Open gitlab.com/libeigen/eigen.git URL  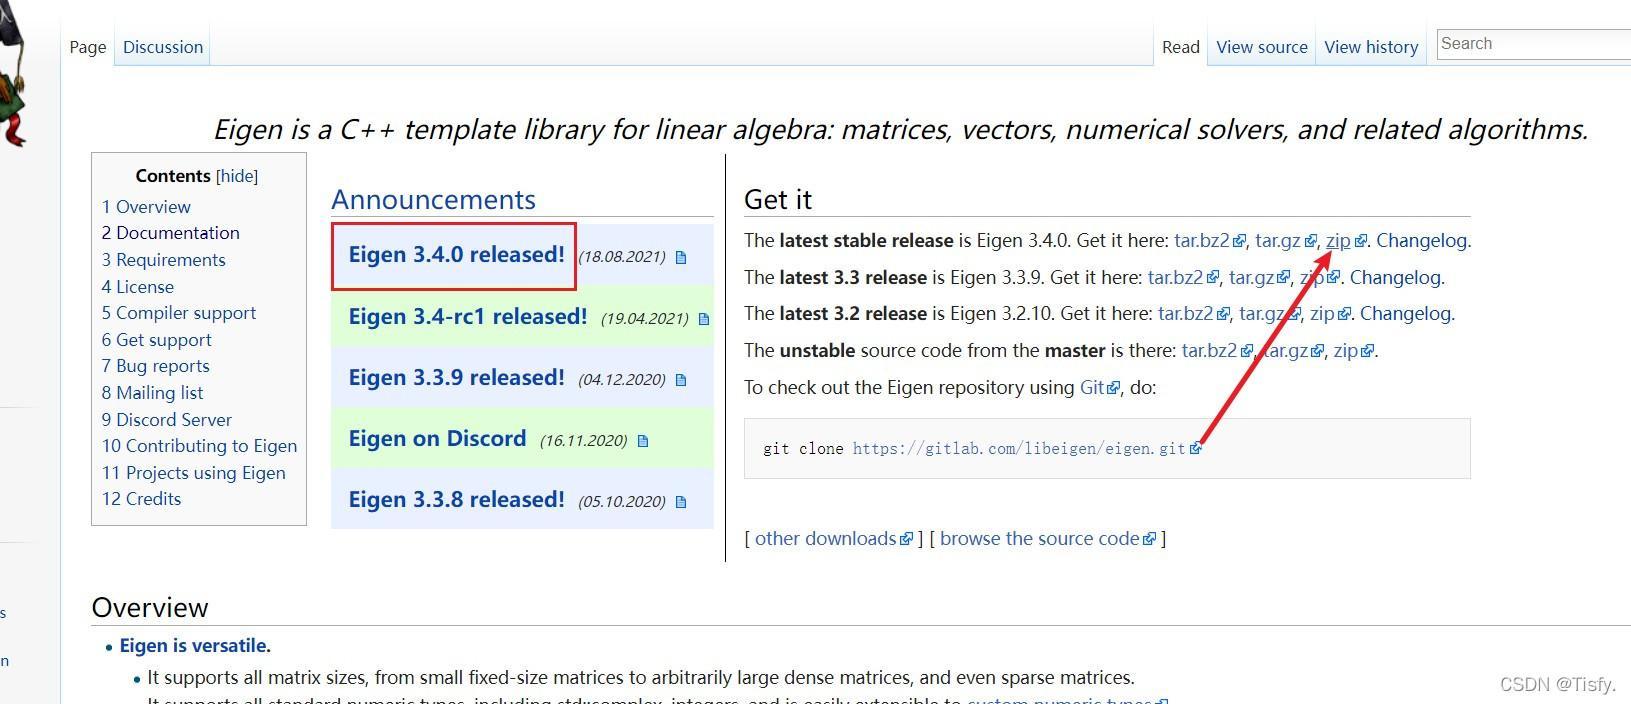point(1026,449)
